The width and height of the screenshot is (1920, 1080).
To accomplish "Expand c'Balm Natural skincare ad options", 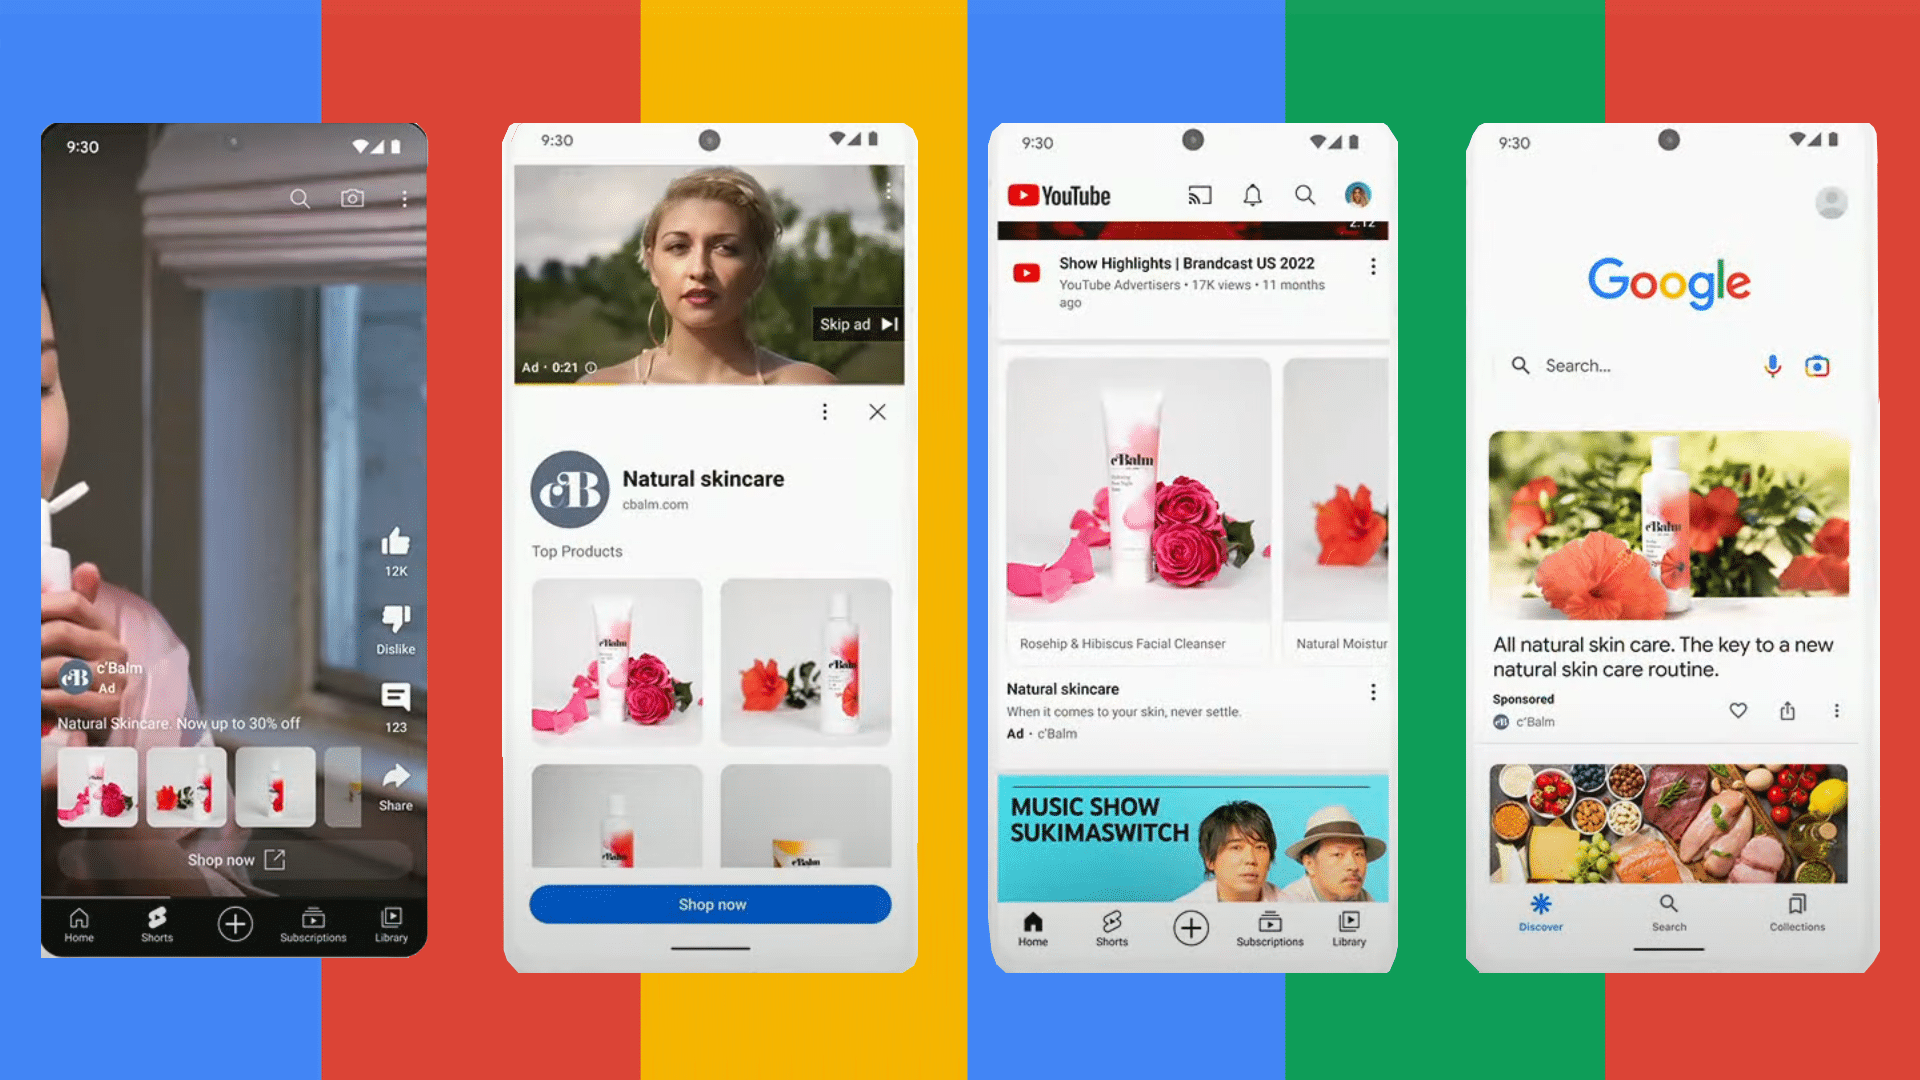I will pos(824,410).
